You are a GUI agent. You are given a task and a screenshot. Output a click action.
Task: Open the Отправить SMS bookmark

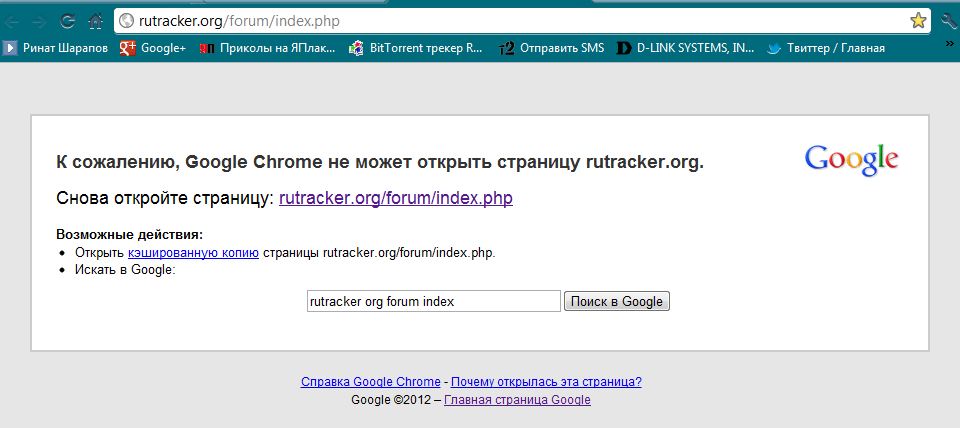(551, 48)
